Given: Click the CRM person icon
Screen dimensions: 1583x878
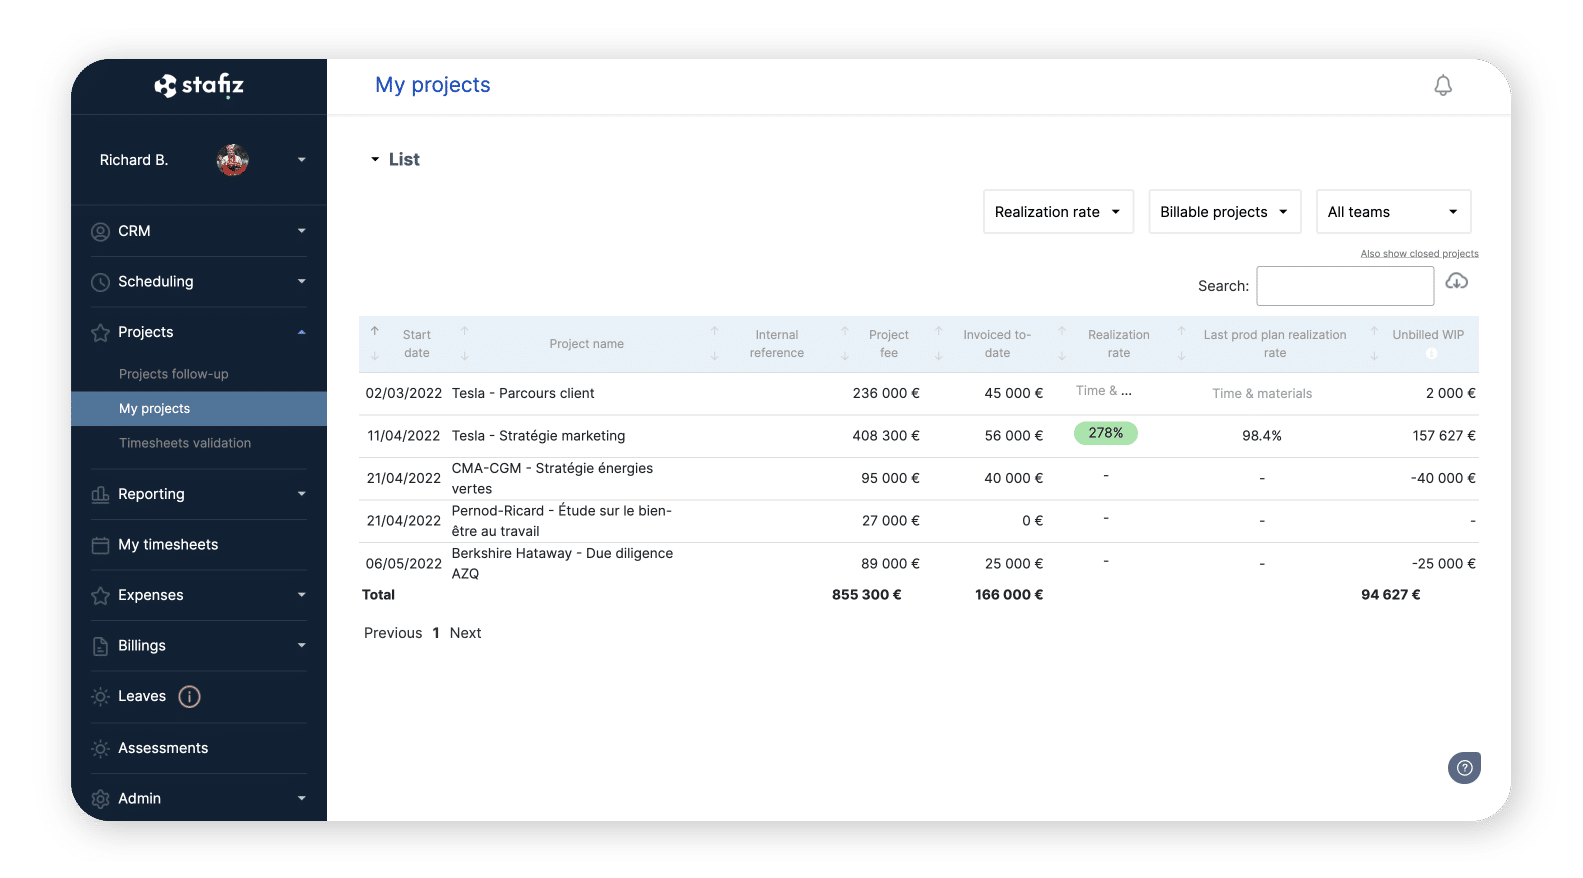Looking at the screenshot, I should coord(100,232).
